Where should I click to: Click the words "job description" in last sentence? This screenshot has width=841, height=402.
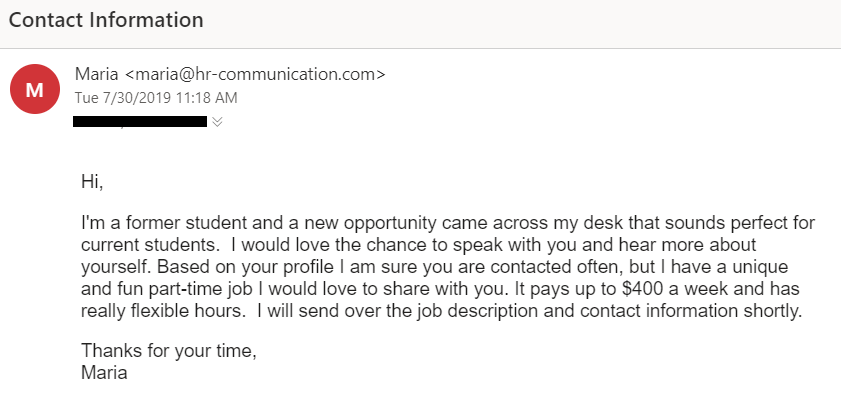tap(488, 311)
